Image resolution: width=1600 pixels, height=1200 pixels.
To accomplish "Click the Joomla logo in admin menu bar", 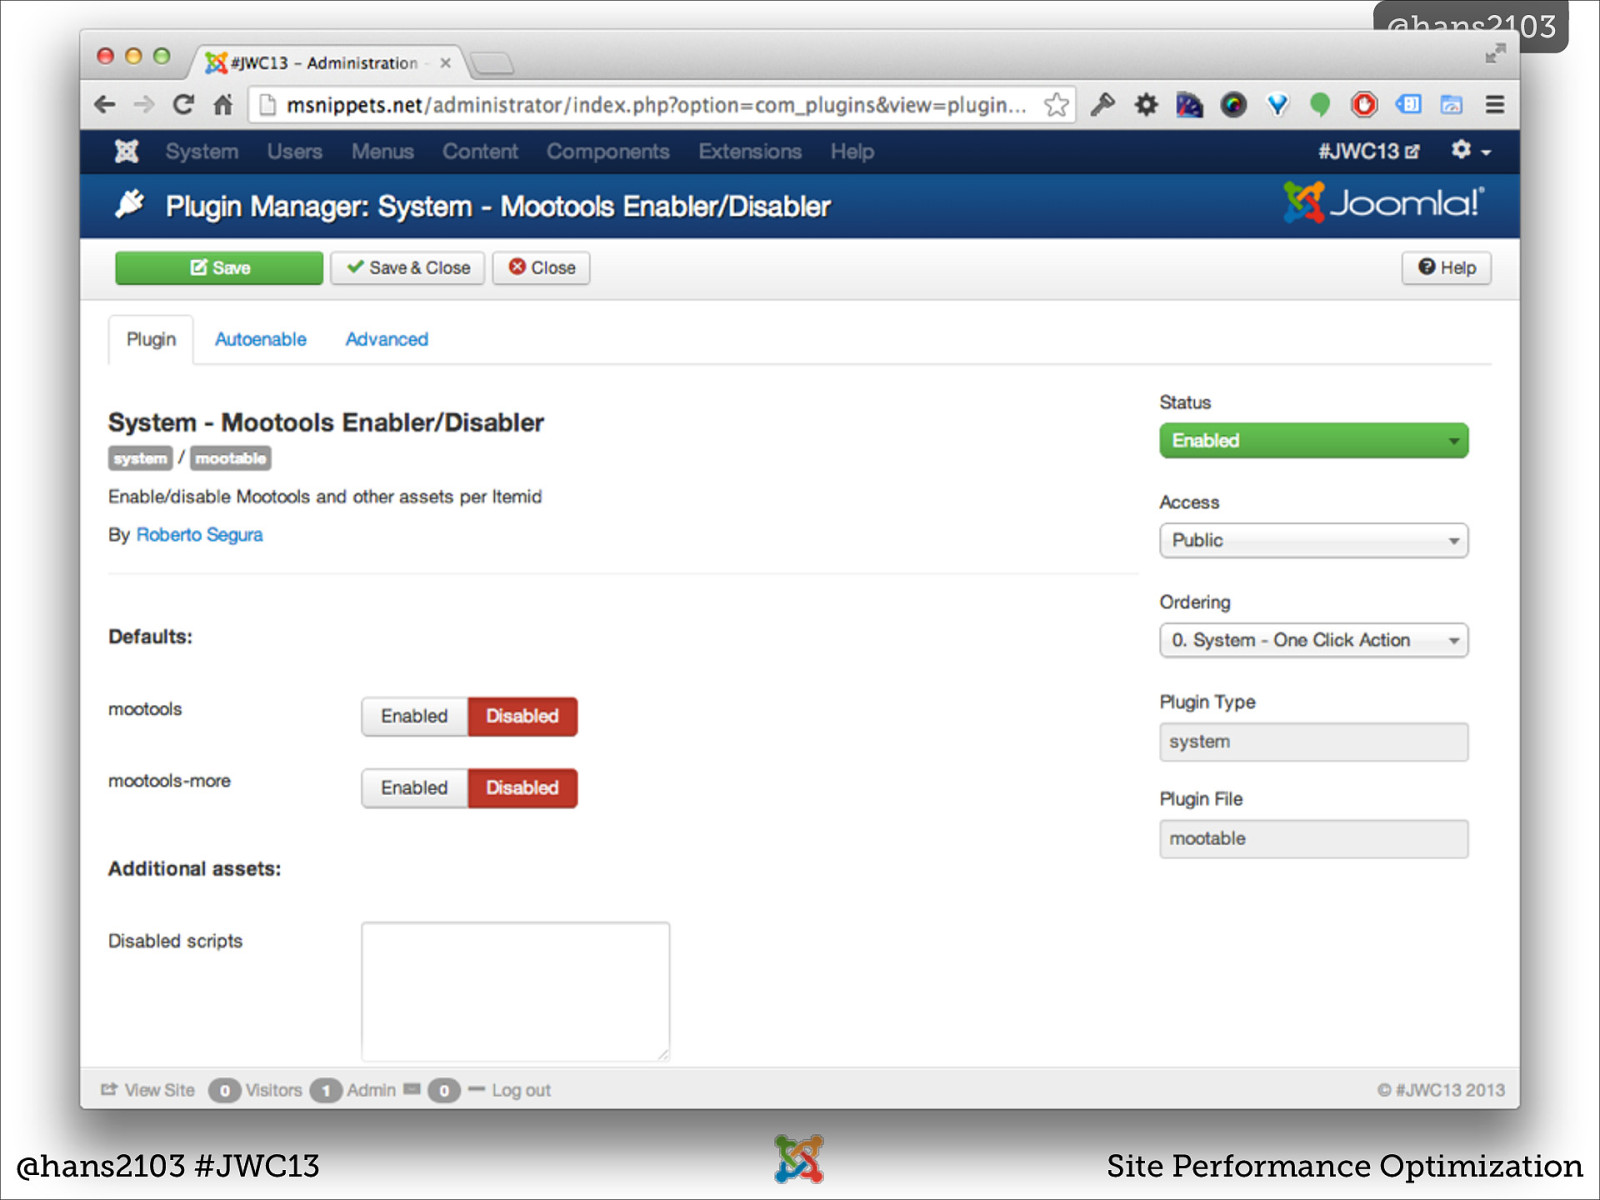I will [126, 151].
